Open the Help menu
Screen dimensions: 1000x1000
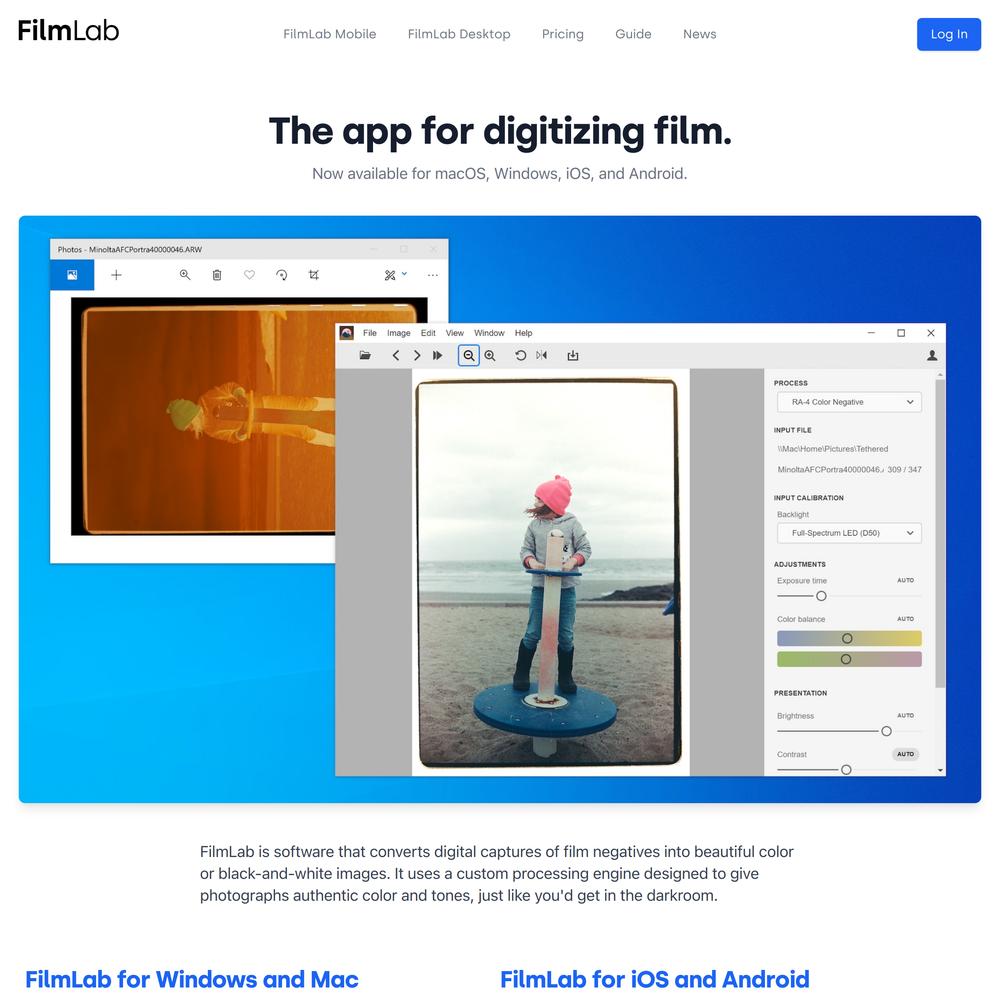(x=524, y=333)
